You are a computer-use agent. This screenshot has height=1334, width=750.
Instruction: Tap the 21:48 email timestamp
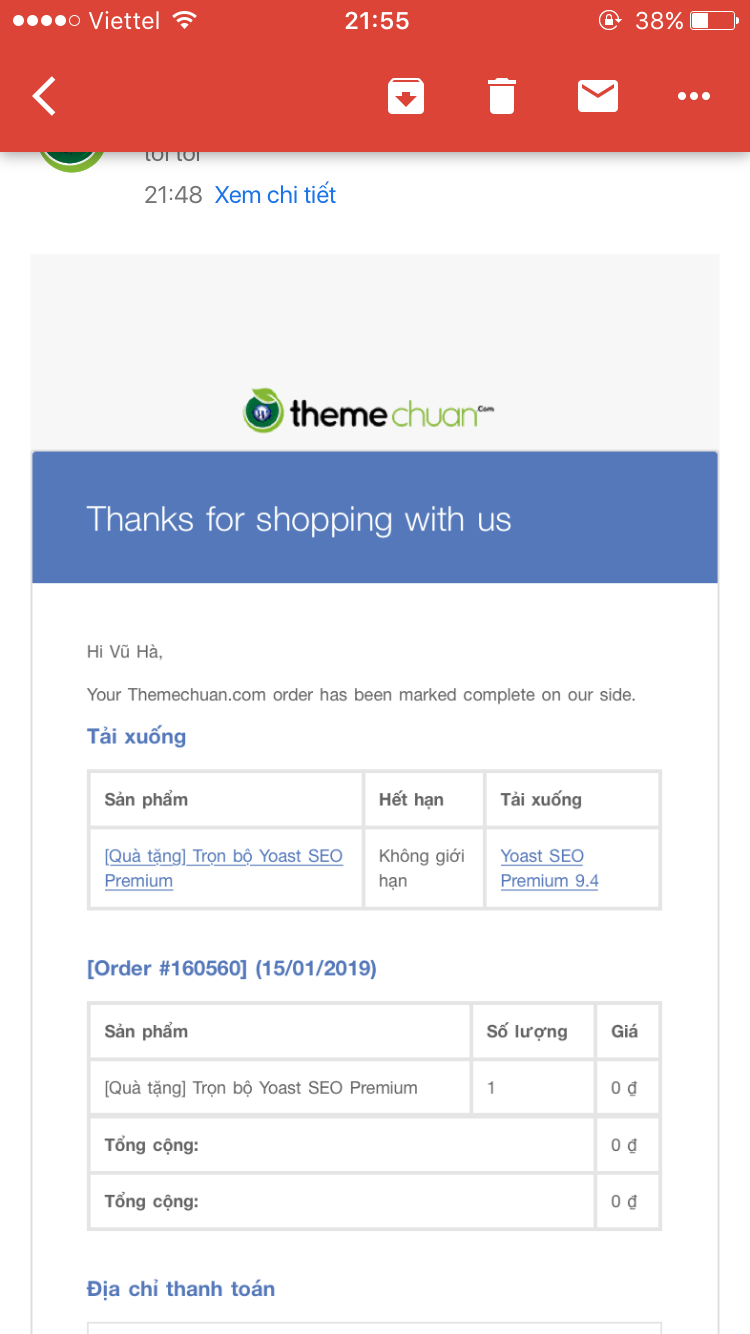click(173, 195)
